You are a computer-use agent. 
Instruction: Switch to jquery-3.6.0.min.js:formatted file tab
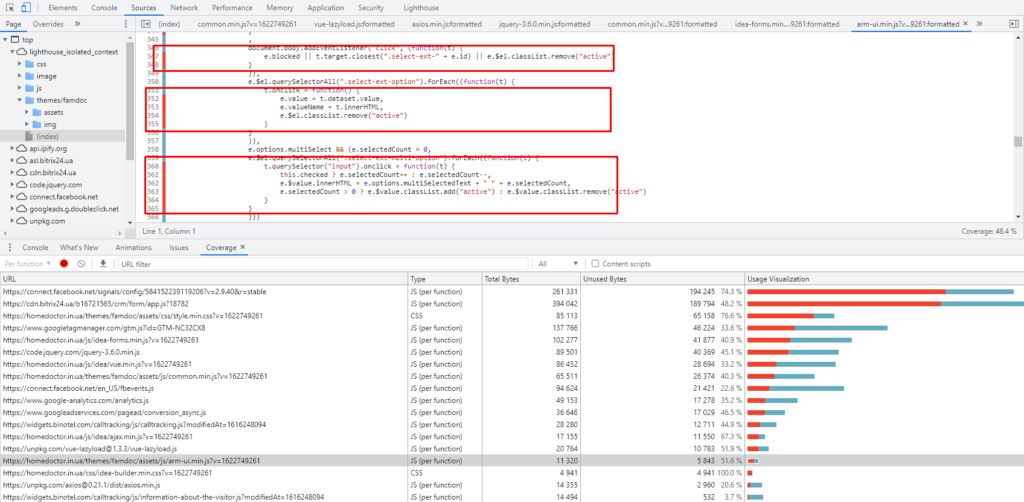click(x=545, y=24)
